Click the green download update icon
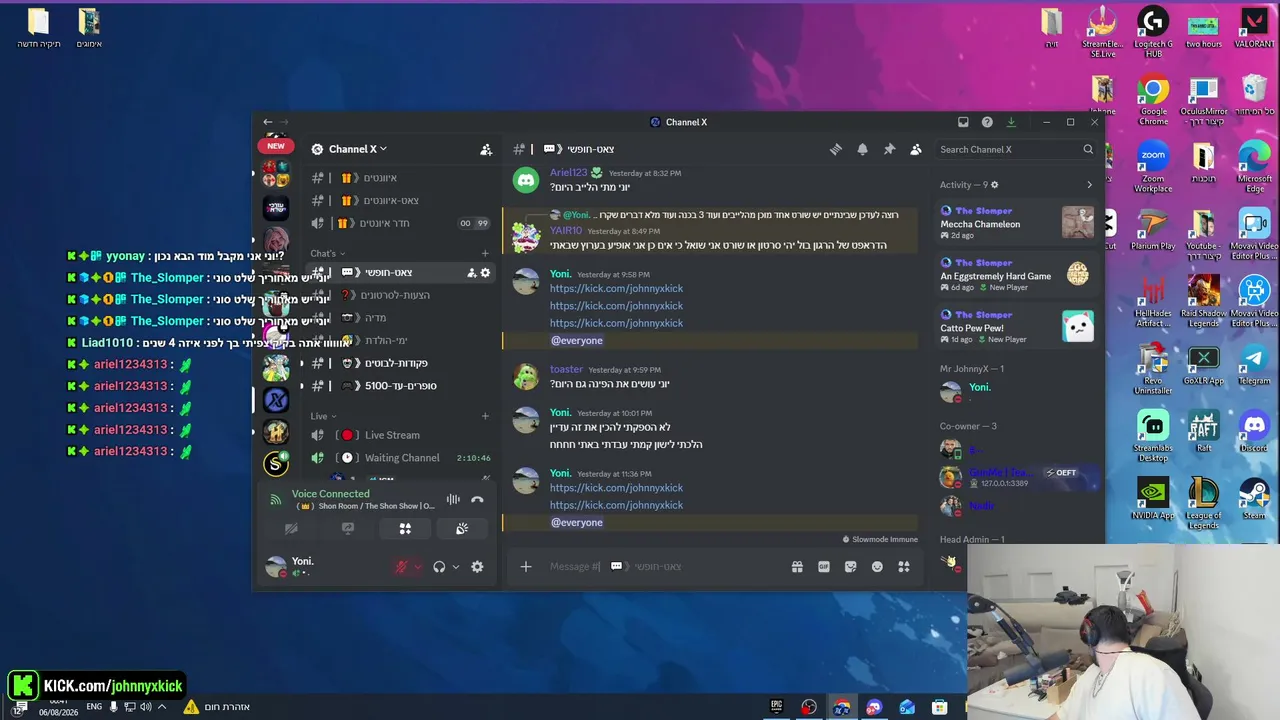The image size is (1280, 720). tap(1011, 122)
